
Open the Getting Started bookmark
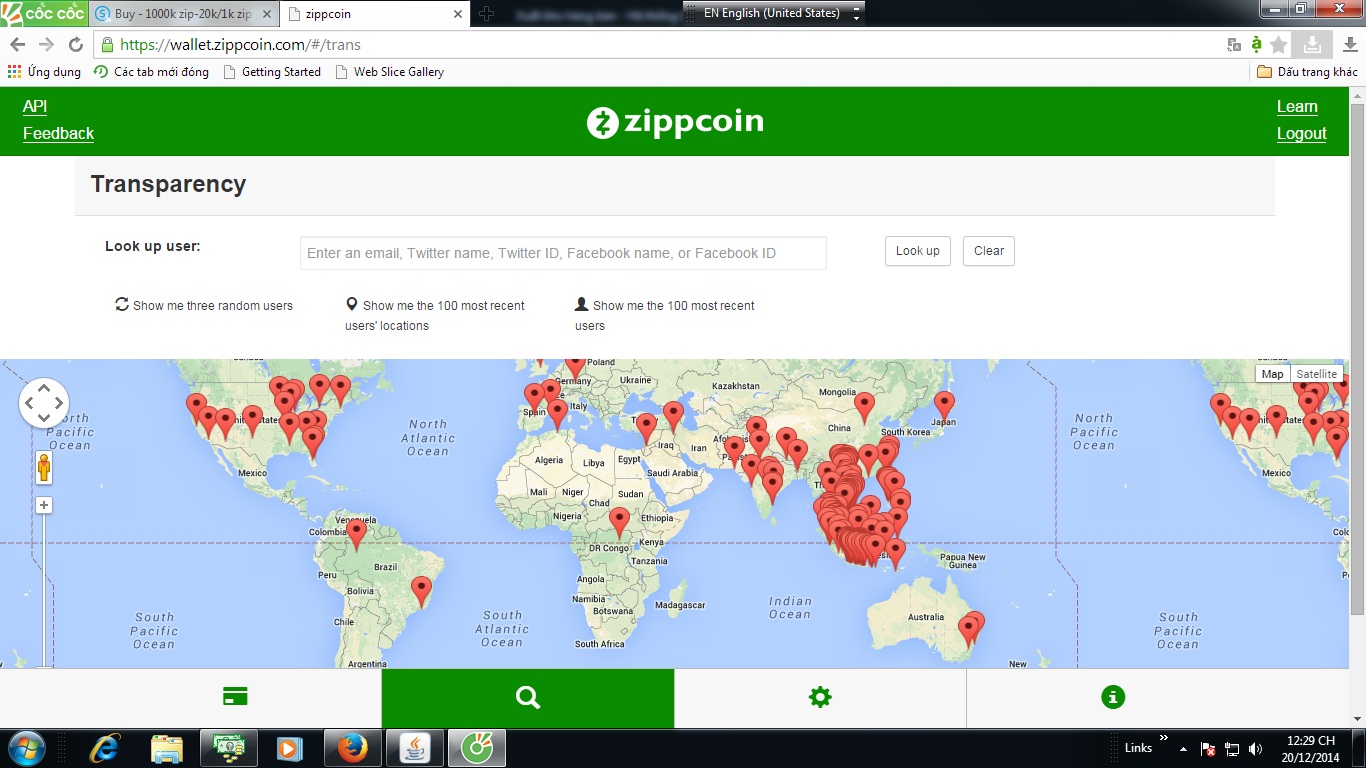tap(272, 72)
